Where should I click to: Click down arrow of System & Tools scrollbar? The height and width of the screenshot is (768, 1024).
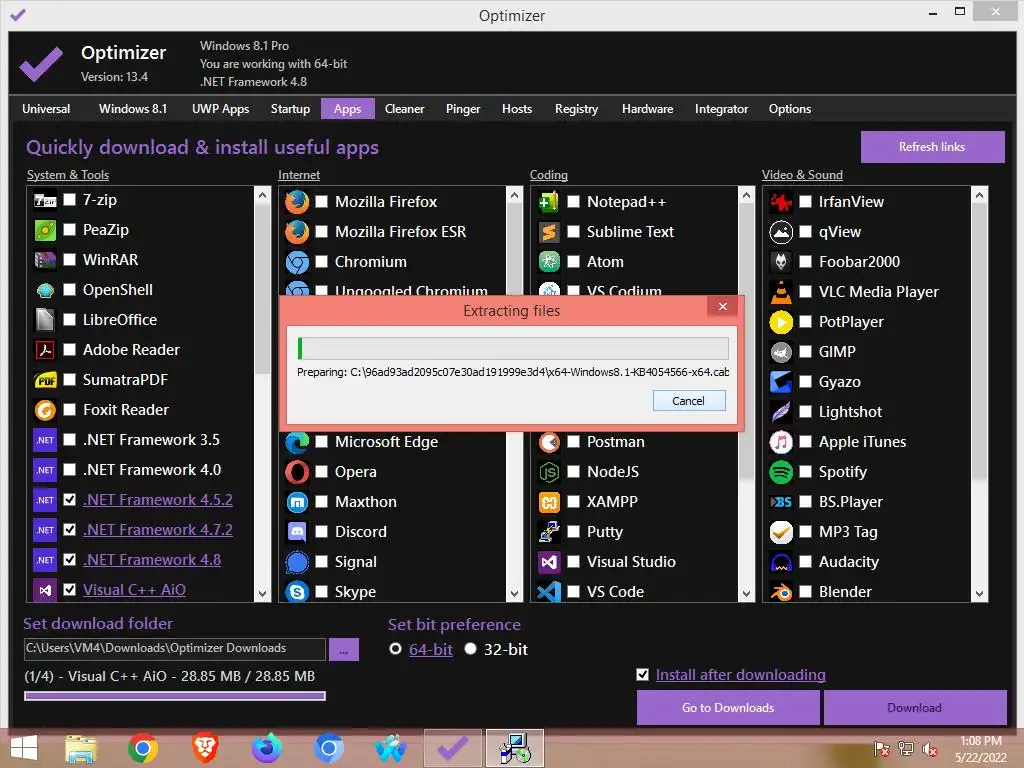tap(263, 594)
